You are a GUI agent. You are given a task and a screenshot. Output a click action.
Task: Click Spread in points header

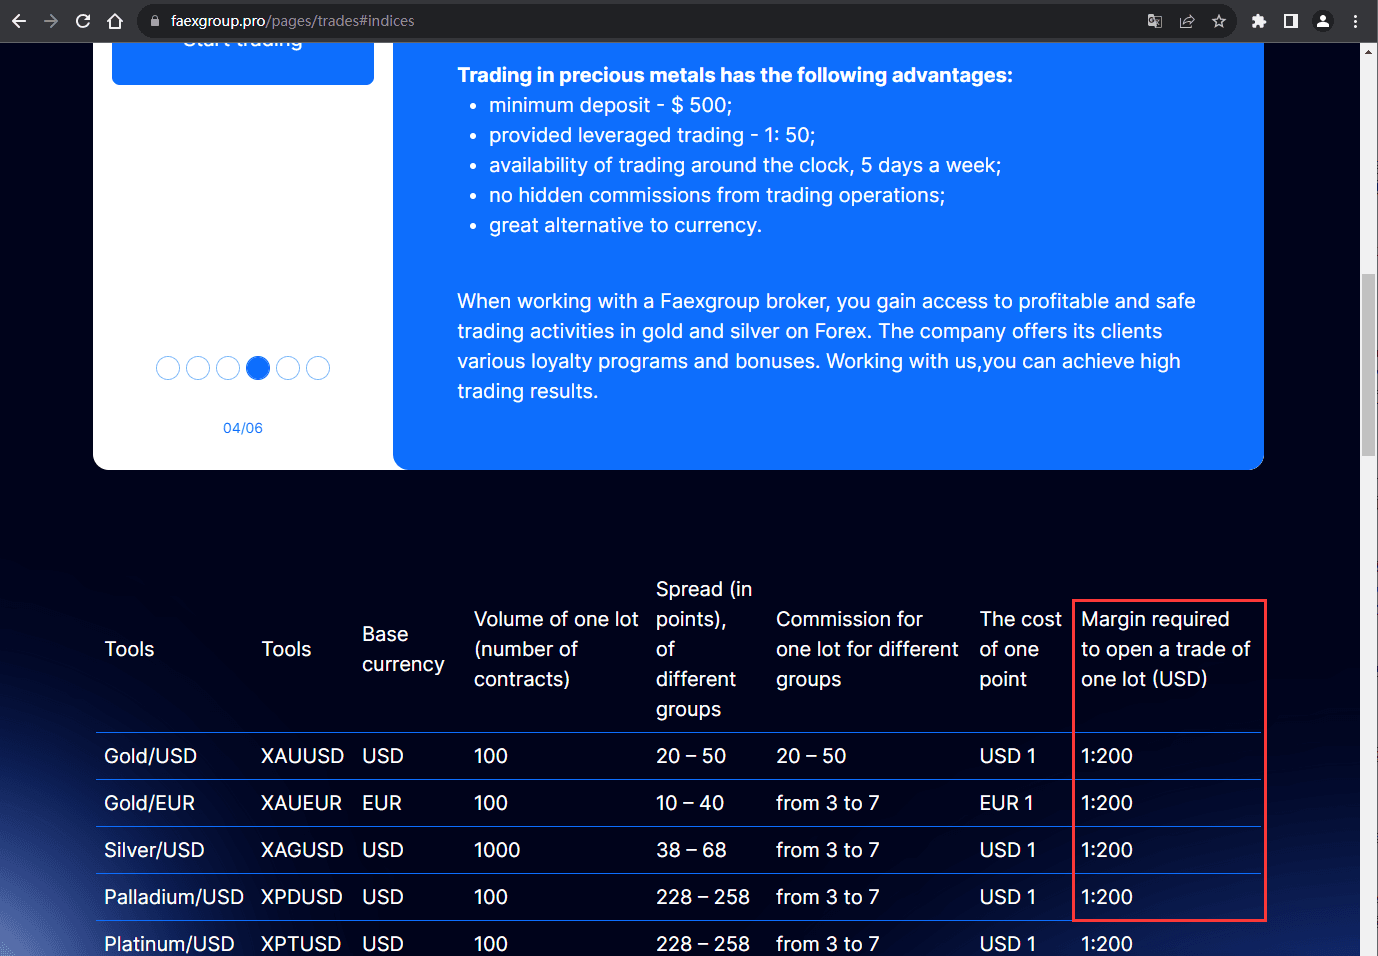(704, 649)
